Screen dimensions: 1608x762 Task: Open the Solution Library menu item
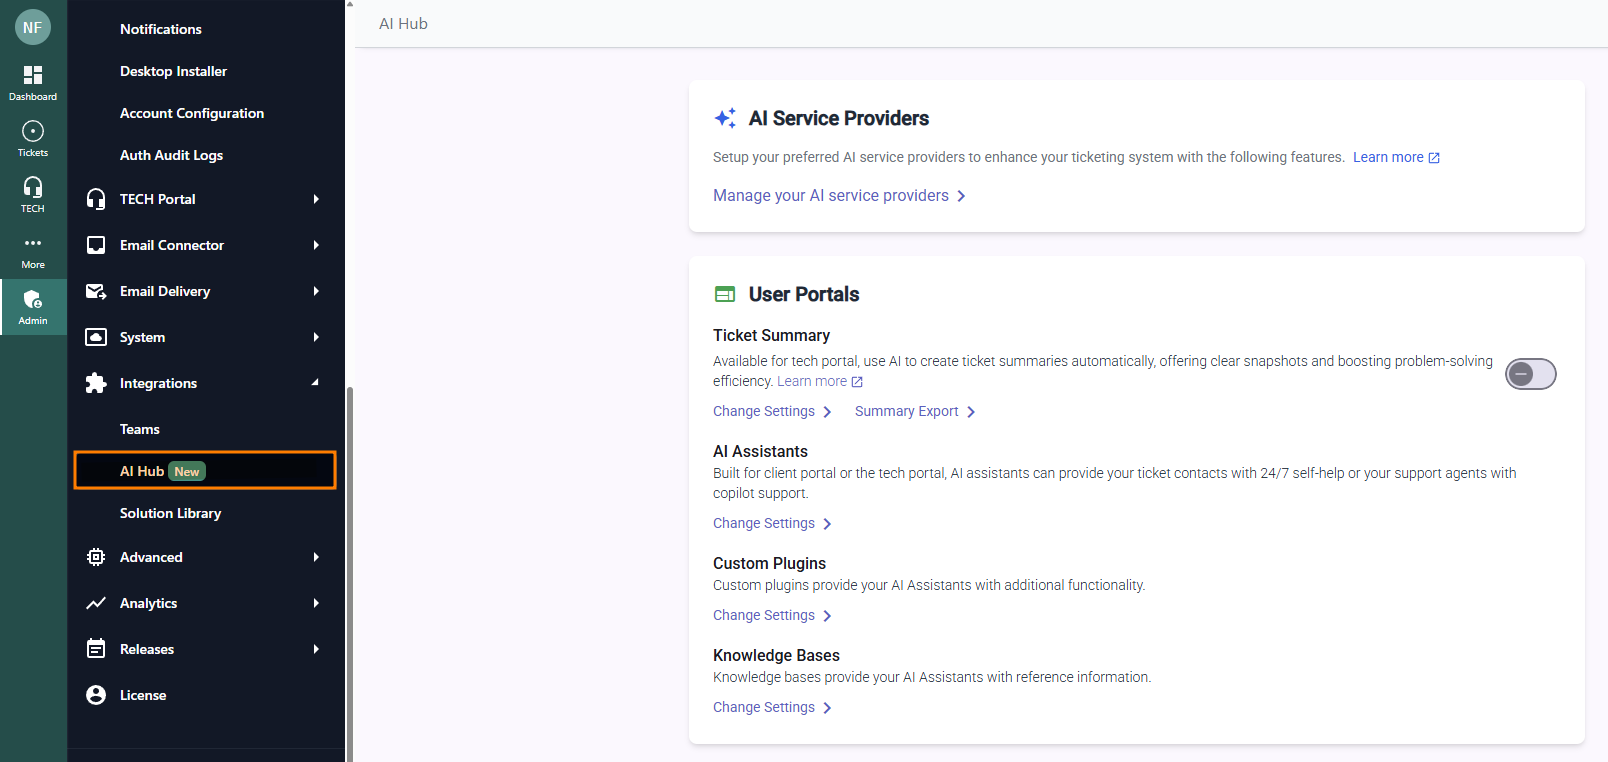point(171,513)
